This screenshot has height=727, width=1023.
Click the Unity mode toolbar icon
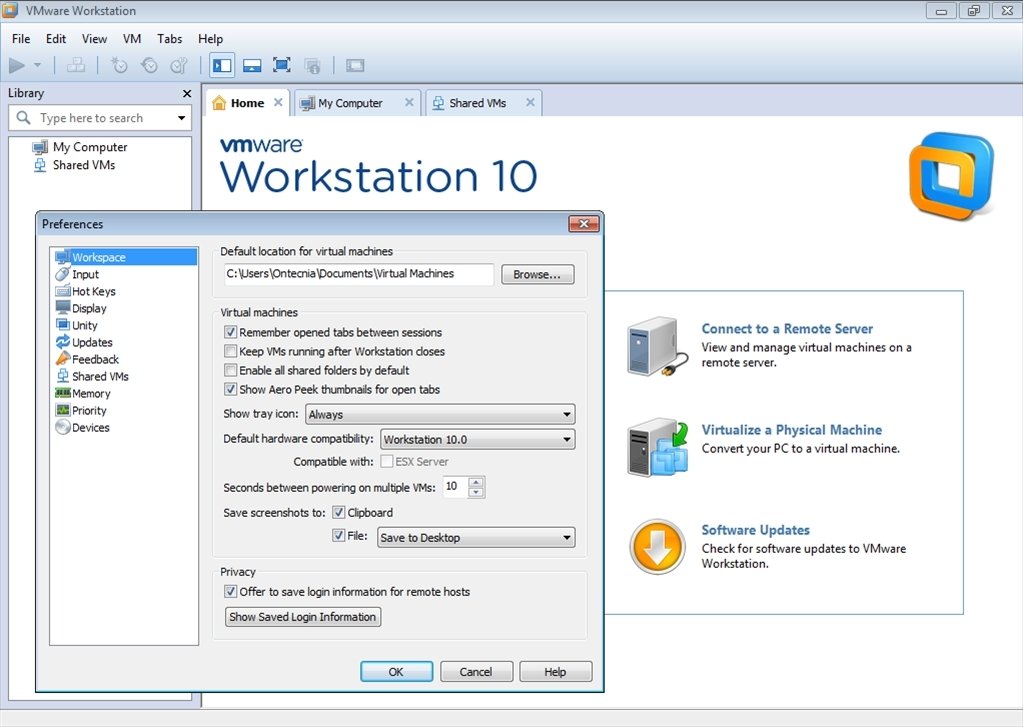tap(313, 65)
